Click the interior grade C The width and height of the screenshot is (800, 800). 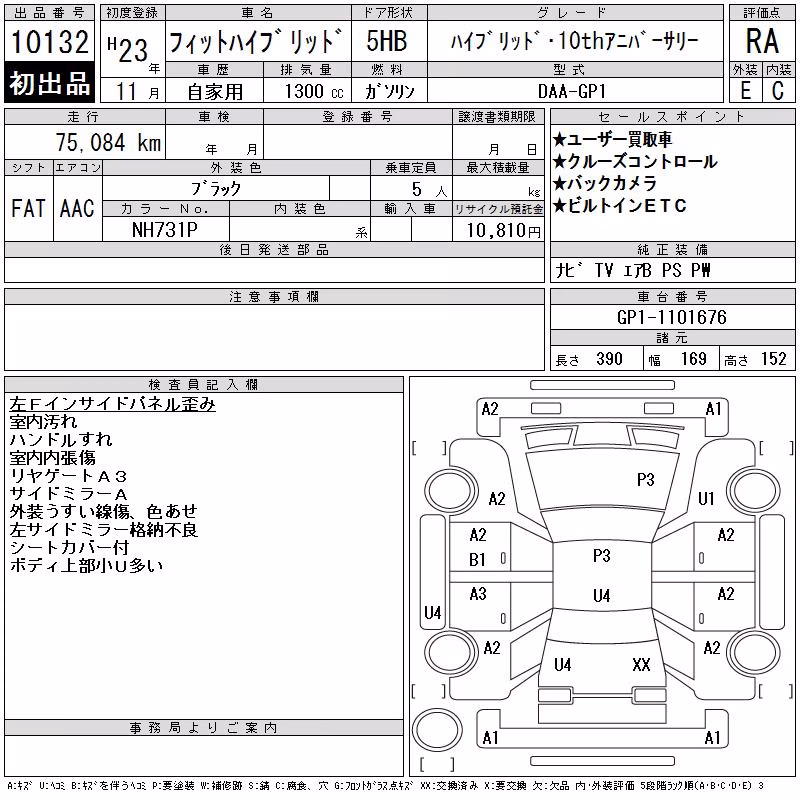click(x=778, y=91)
